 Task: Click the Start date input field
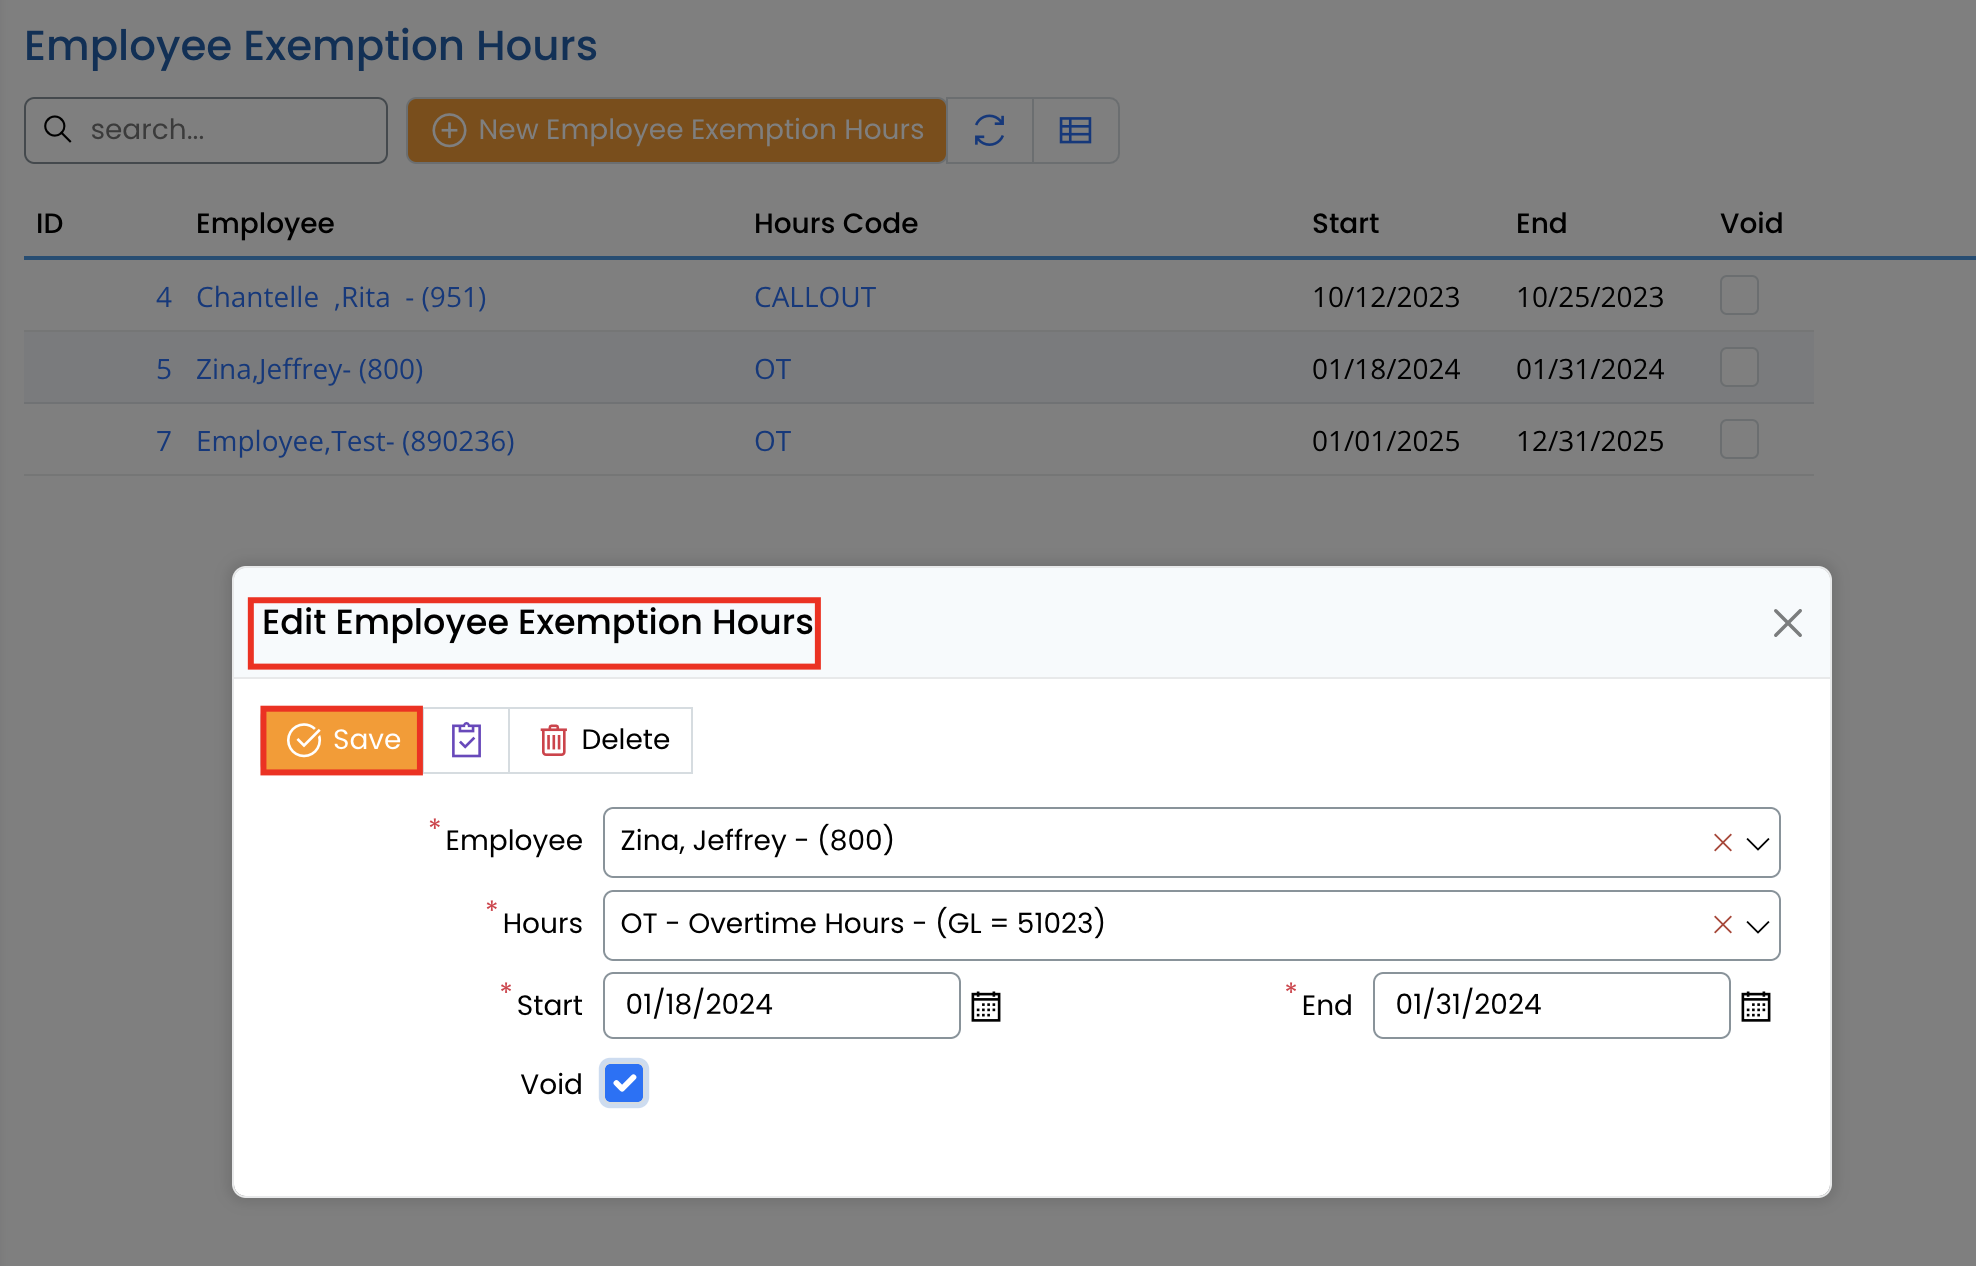coord(780,1005)
